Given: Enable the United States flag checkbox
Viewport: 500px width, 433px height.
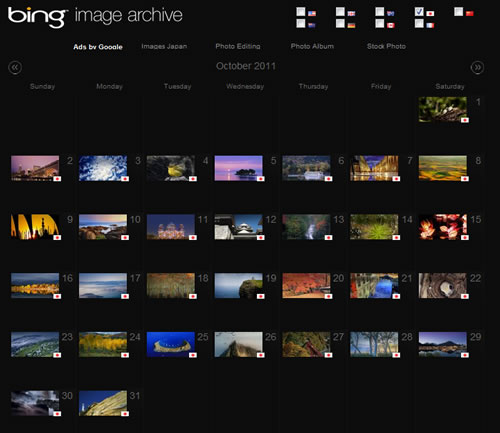Looking at the screenshot, I should 301,12.
